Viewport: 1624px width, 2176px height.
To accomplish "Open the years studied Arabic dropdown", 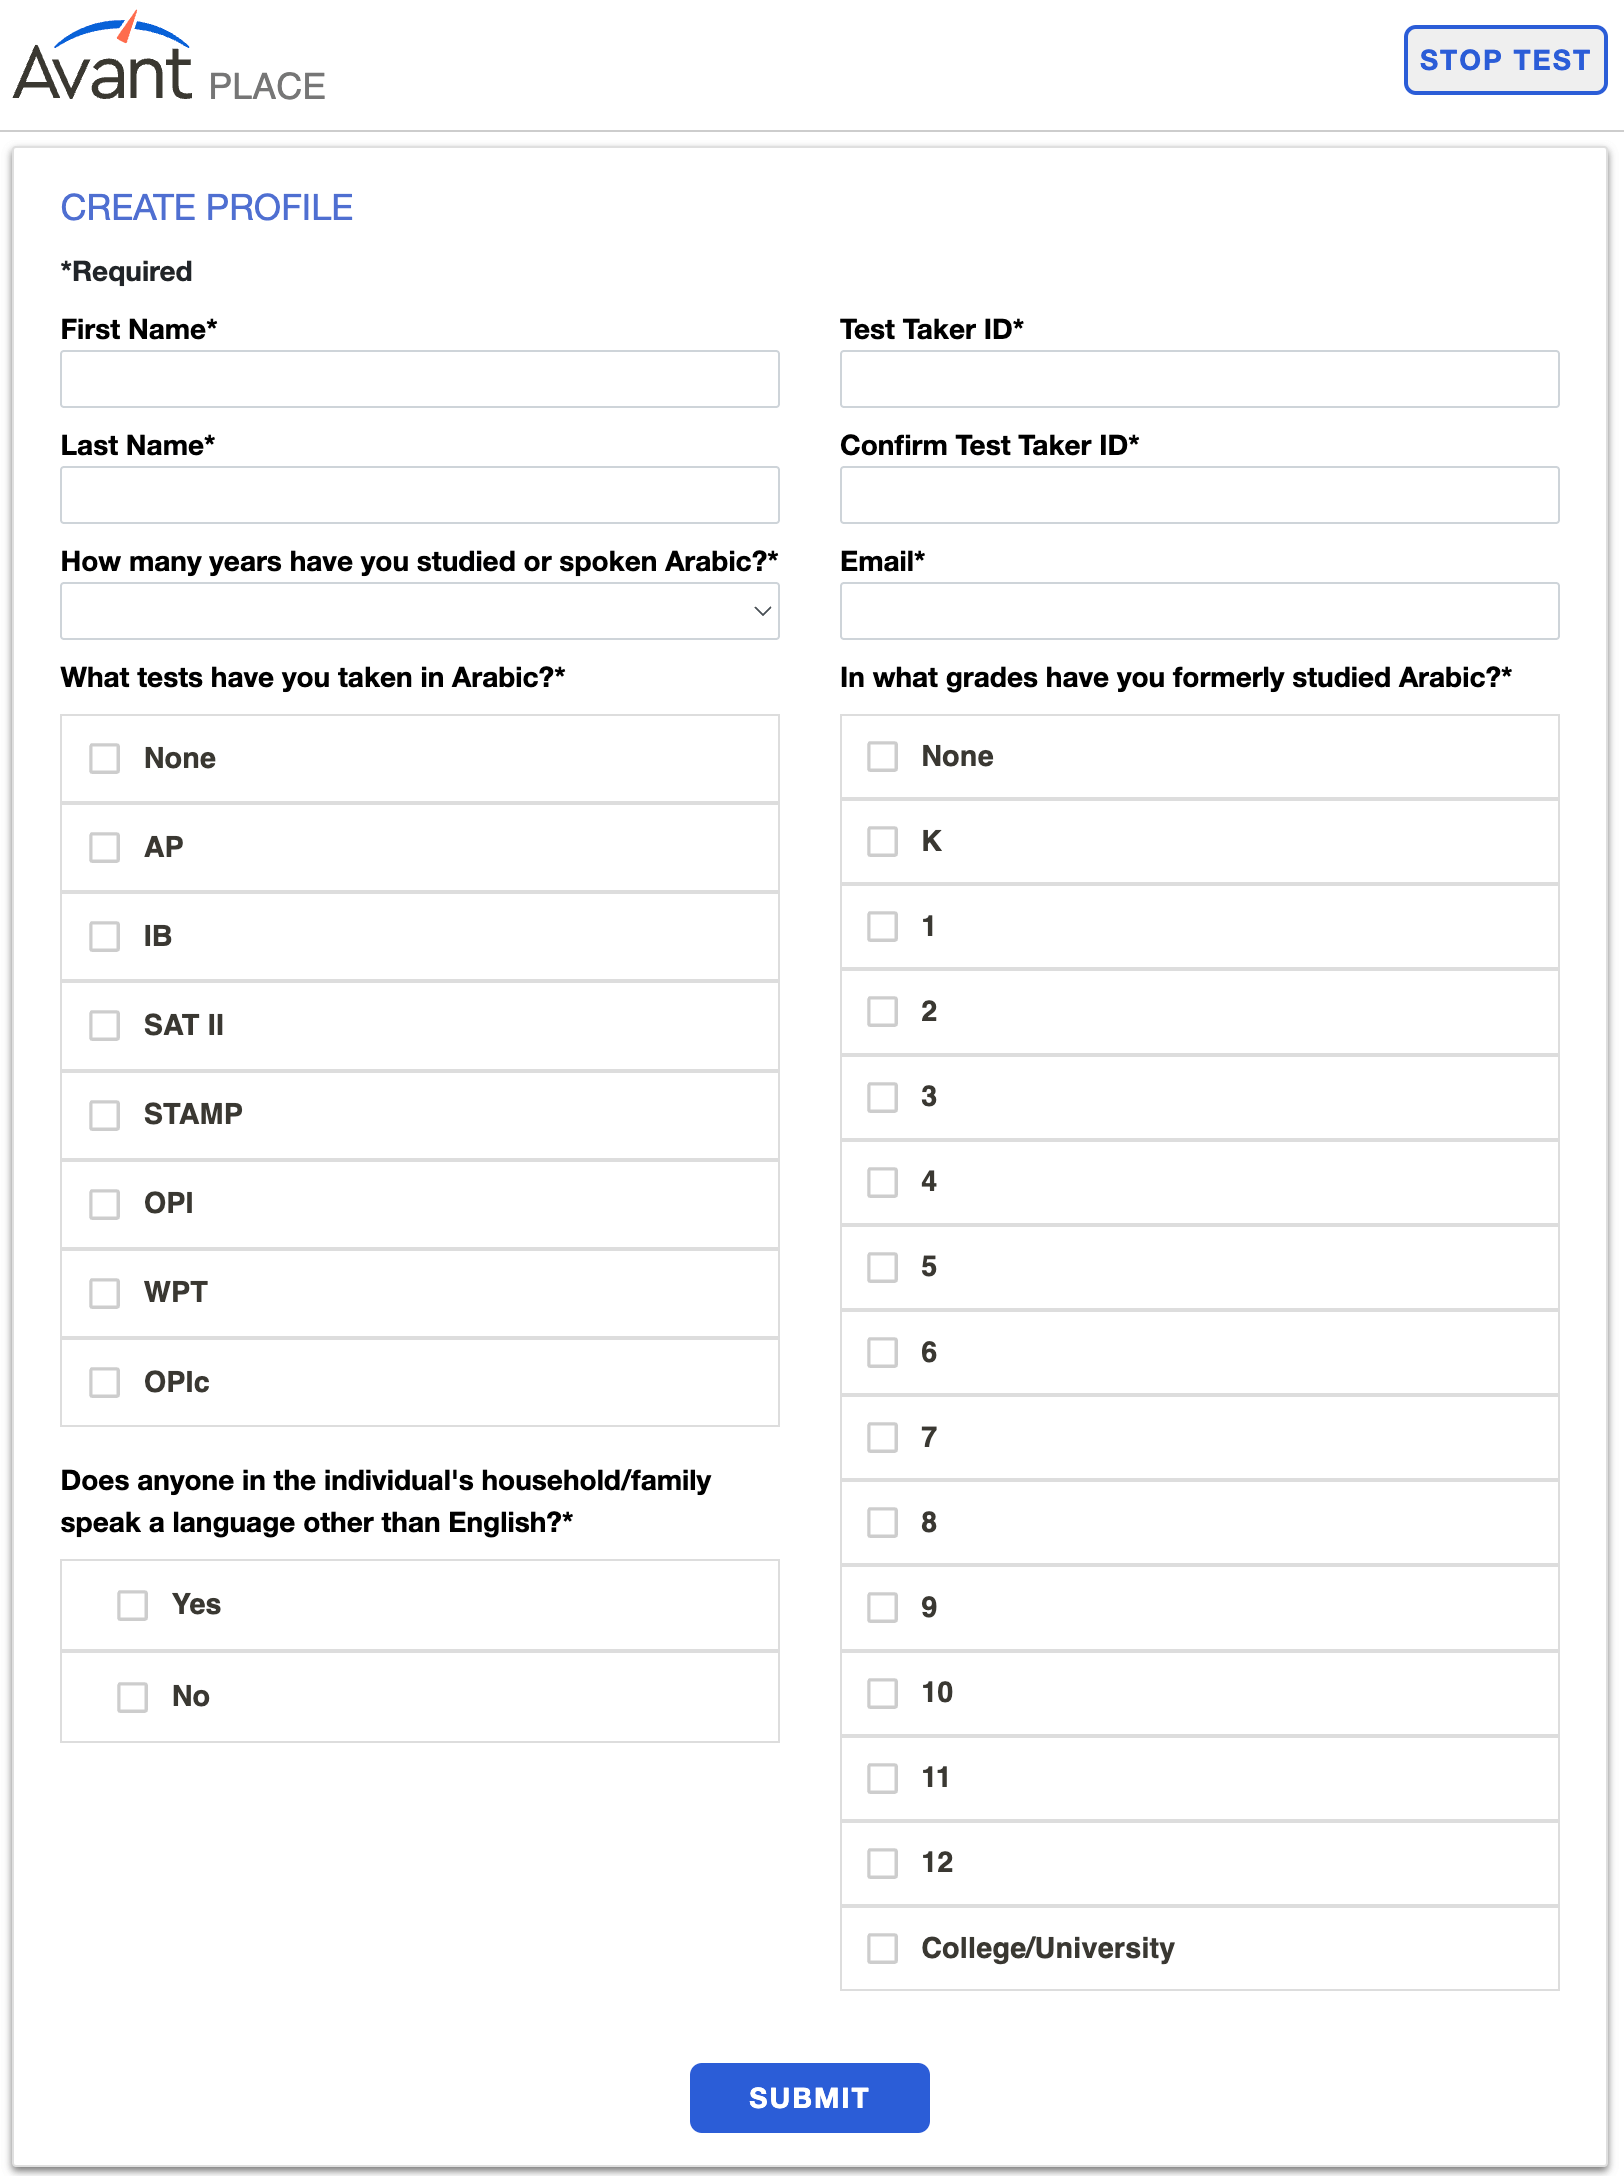I will (420, 611).
